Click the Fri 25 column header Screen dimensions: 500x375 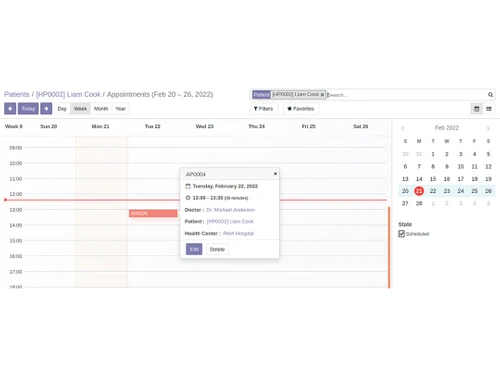(x=308, y=127)
